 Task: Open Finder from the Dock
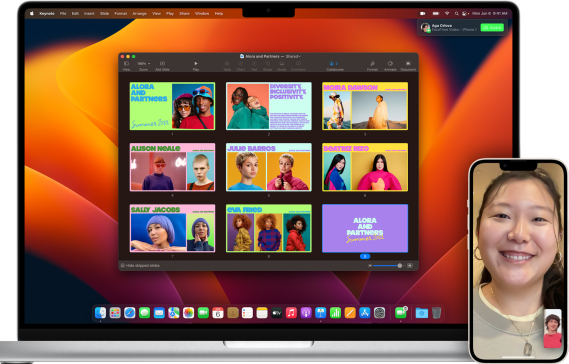pyautogui.click(x=101, y=312)
